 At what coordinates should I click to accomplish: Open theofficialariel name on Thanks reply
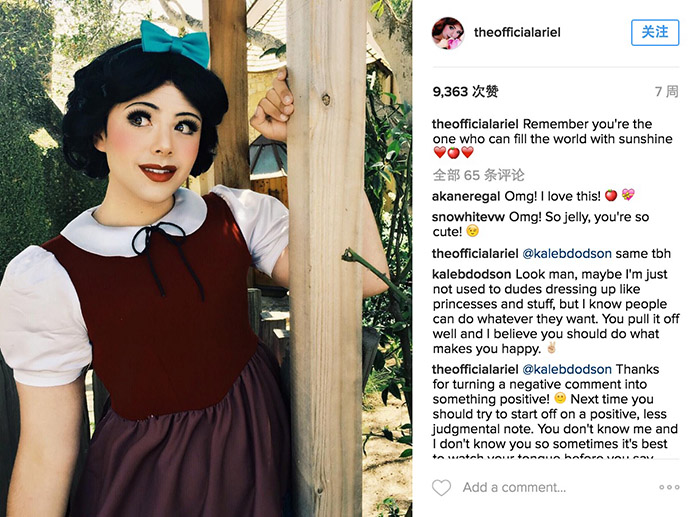(x=475, y=369)
